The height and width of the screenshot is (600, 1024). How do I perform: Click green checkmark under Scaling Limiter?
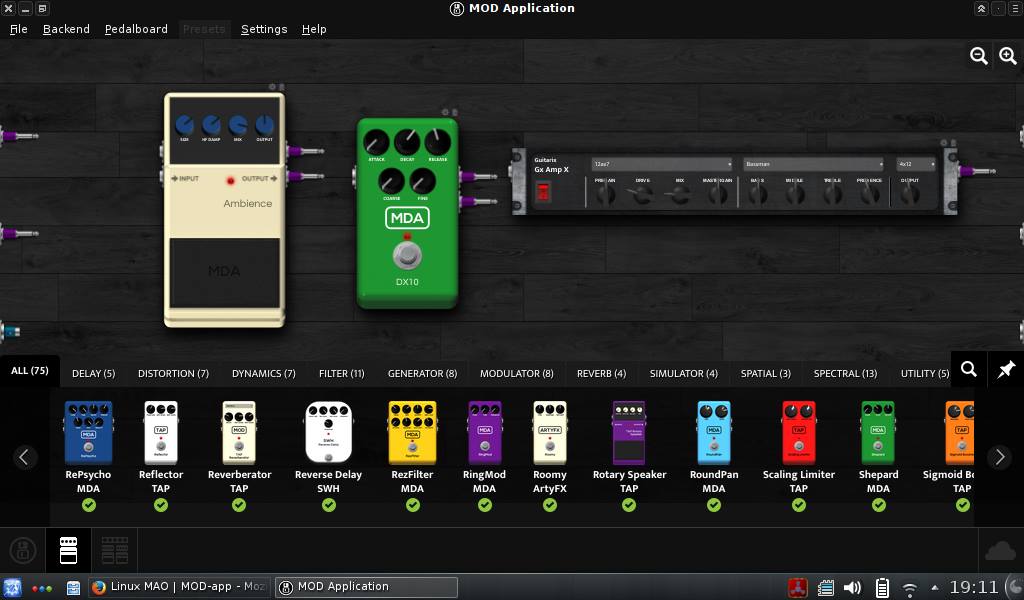point(799,505)
